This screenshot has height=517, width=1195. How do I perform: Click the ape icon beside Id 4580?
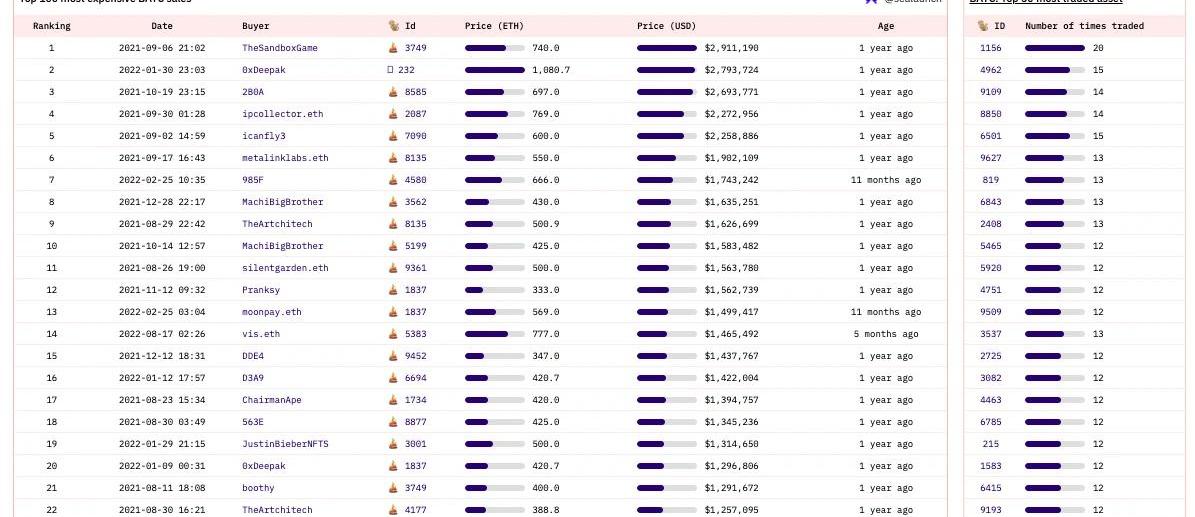pyautogui.click(x=393, y=181)
